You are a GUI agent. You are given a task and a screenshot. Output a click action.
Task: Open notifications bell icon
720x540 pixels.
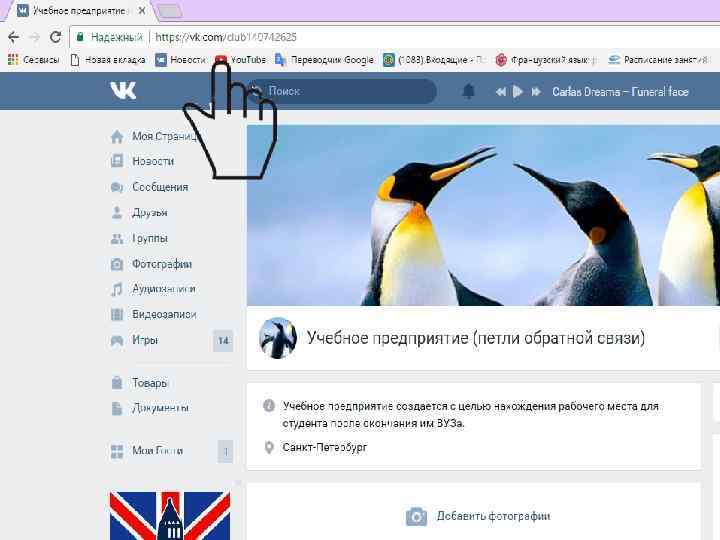click(x=468, y=91)
